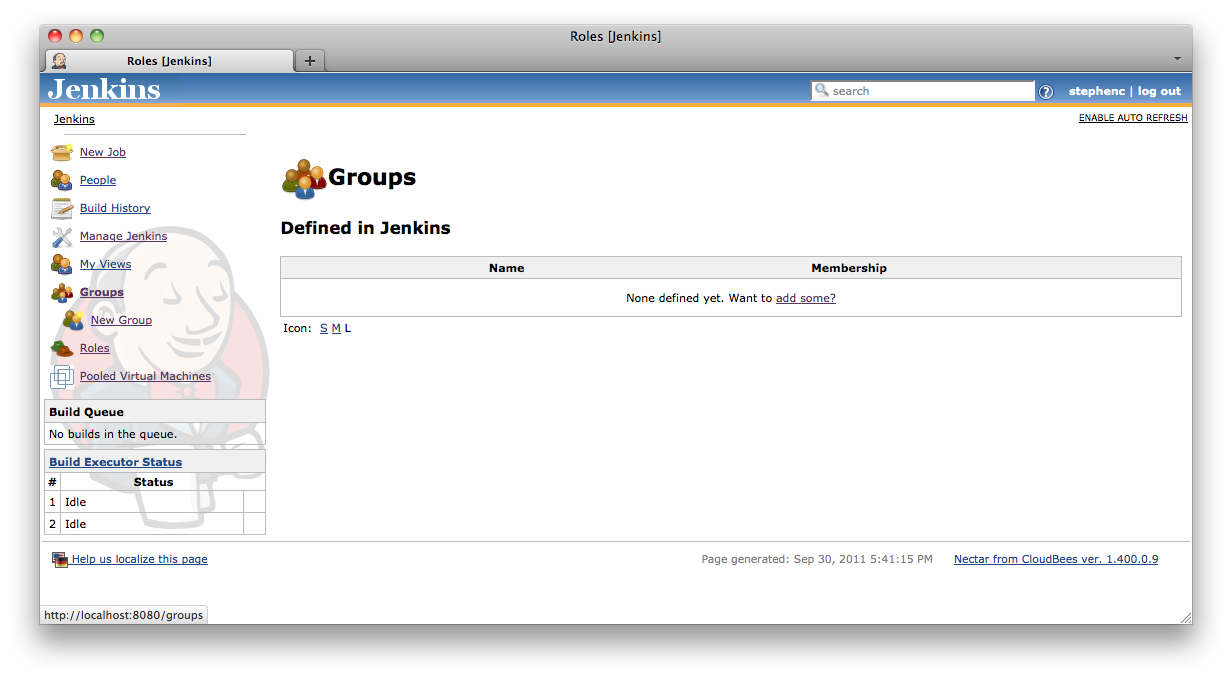Click the My Views icon
This screenshot has height=679, width=1232.
(62, 264)
